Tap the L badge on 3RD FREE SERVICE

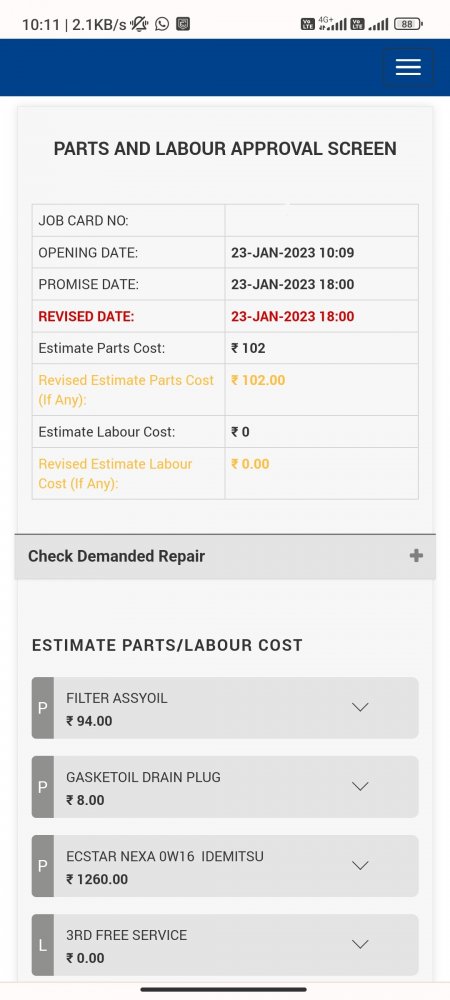click(43, 945)
